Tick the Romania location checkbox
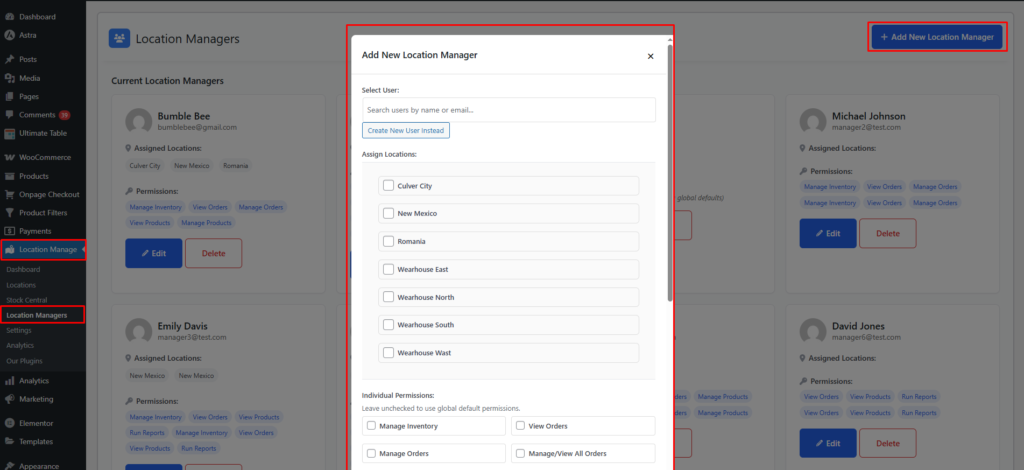 [x=388, y=242]
